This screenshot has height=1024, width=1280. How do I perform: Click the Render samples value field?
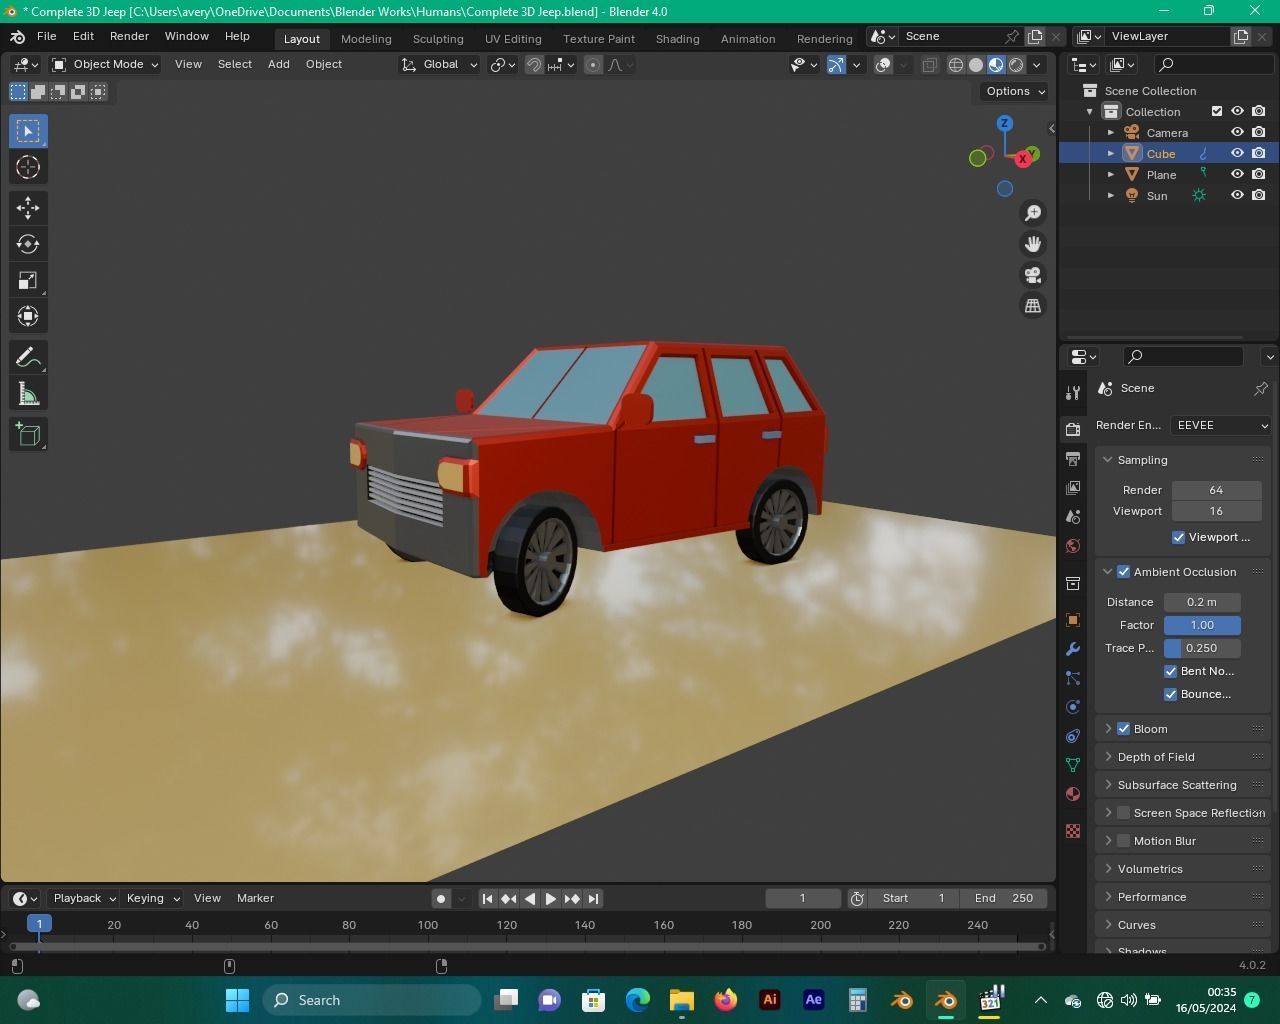(1216, 490)
